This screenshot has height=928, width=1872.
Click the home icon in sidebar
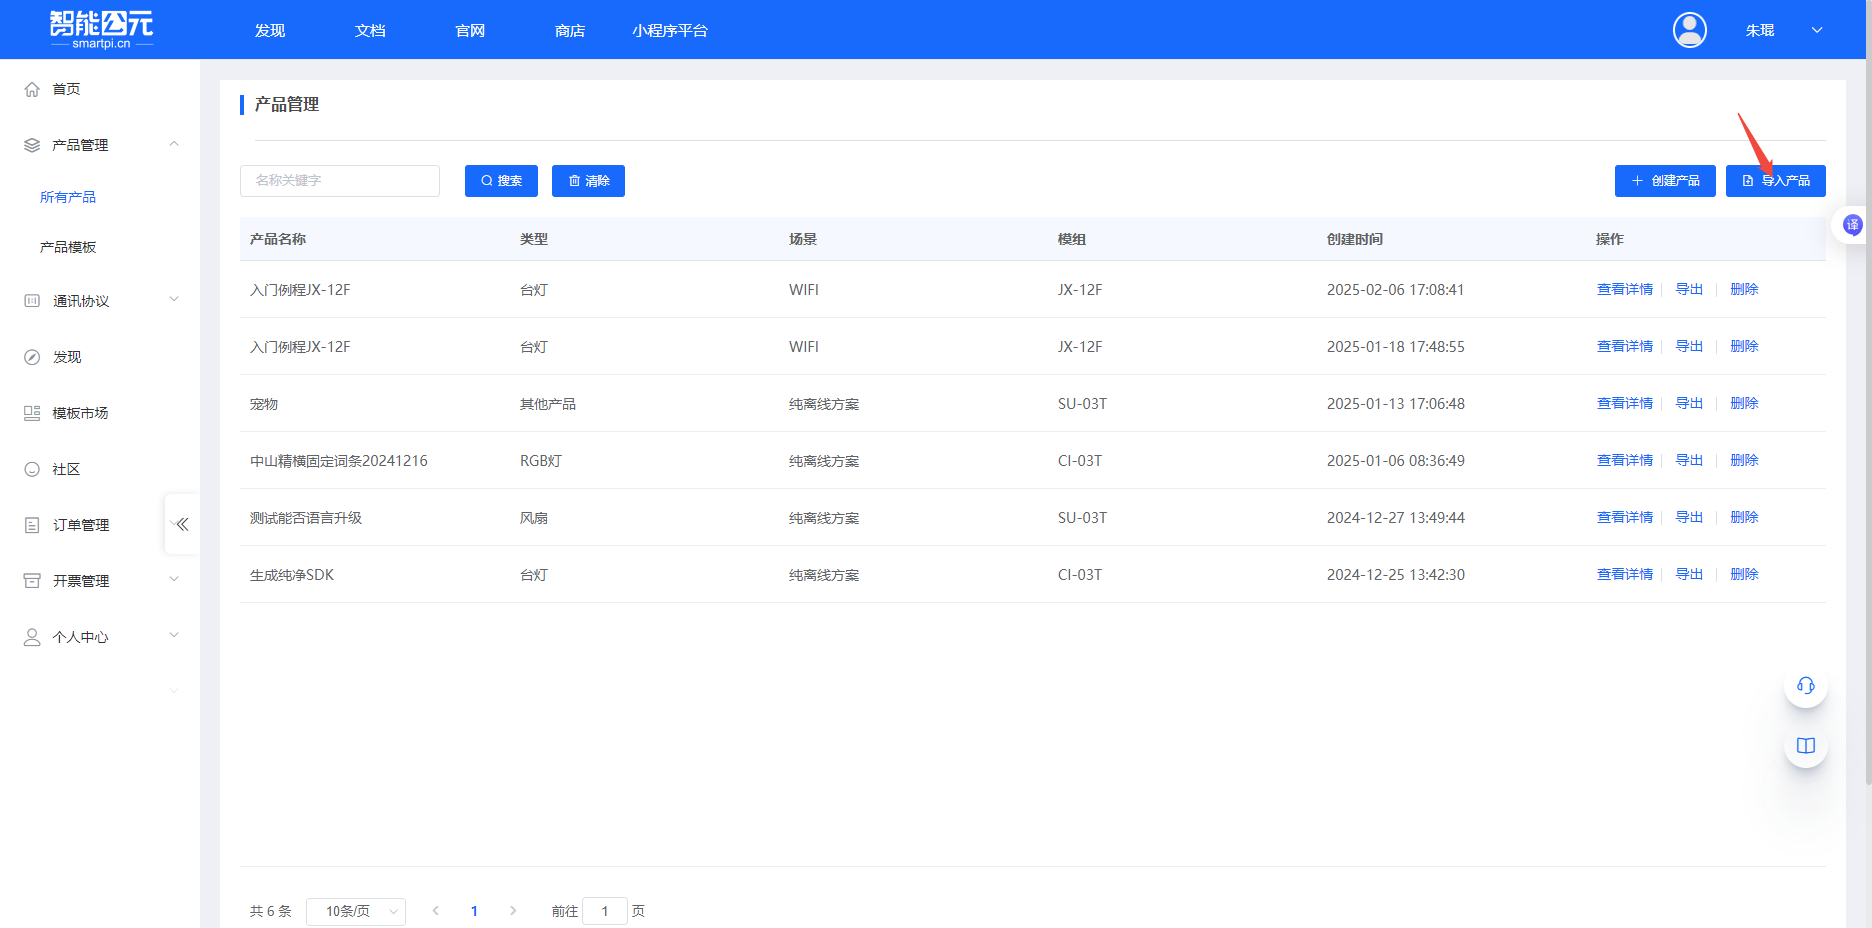(x=32, y=89)
